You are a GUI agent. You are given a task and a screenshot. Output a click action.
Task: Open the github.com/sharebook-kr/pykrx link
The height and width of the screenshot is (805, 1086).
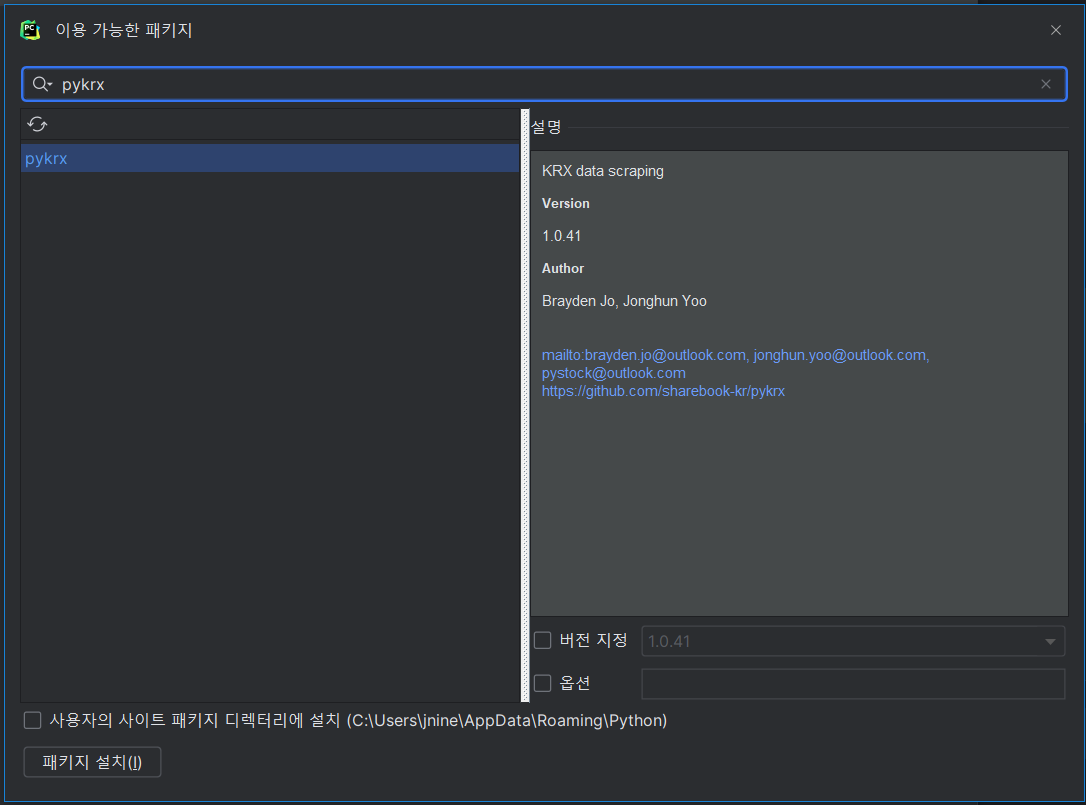pos(664,391)
